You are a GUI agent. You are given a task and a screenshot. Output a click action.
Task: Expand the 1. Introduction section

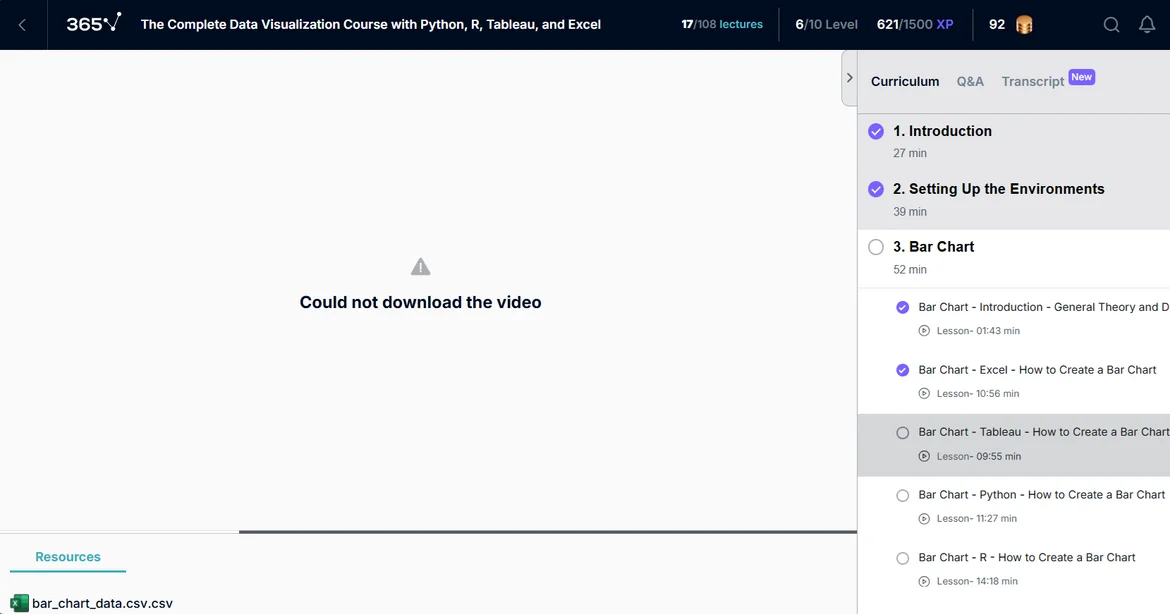942,131
